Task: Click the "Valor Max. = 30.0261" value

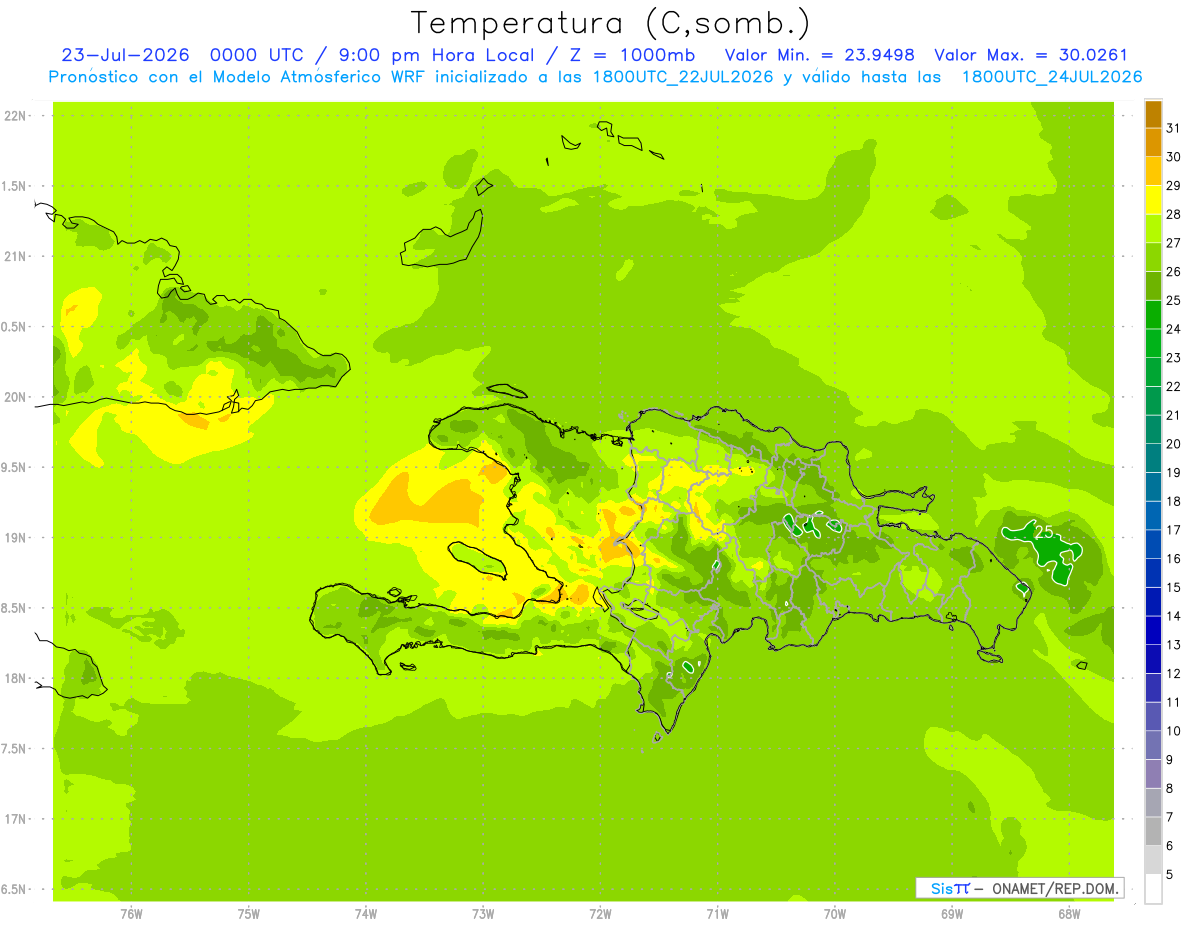Action: (x=1031, y=55)
